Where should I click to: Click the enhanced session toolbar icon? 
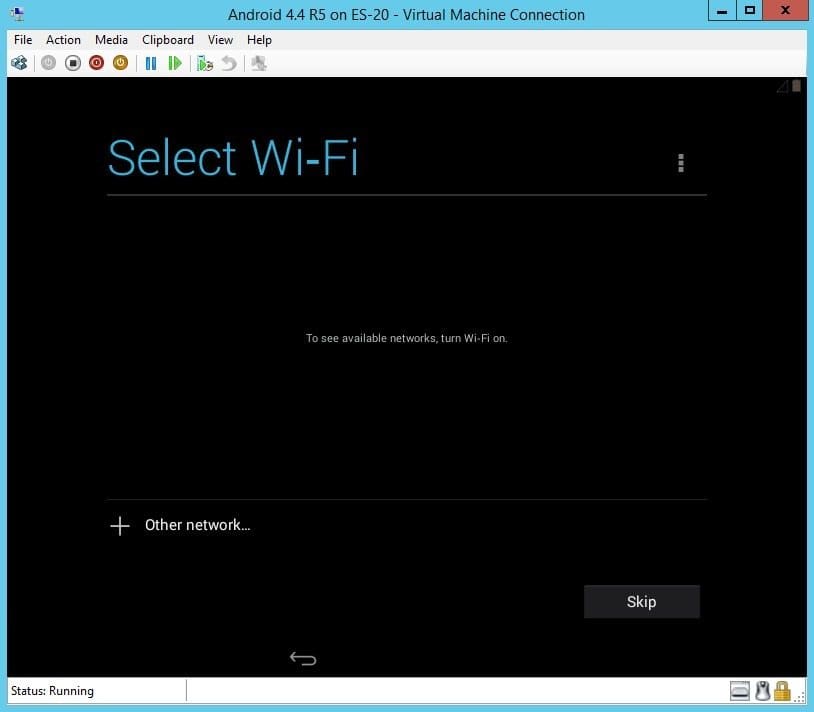point(259,63)
